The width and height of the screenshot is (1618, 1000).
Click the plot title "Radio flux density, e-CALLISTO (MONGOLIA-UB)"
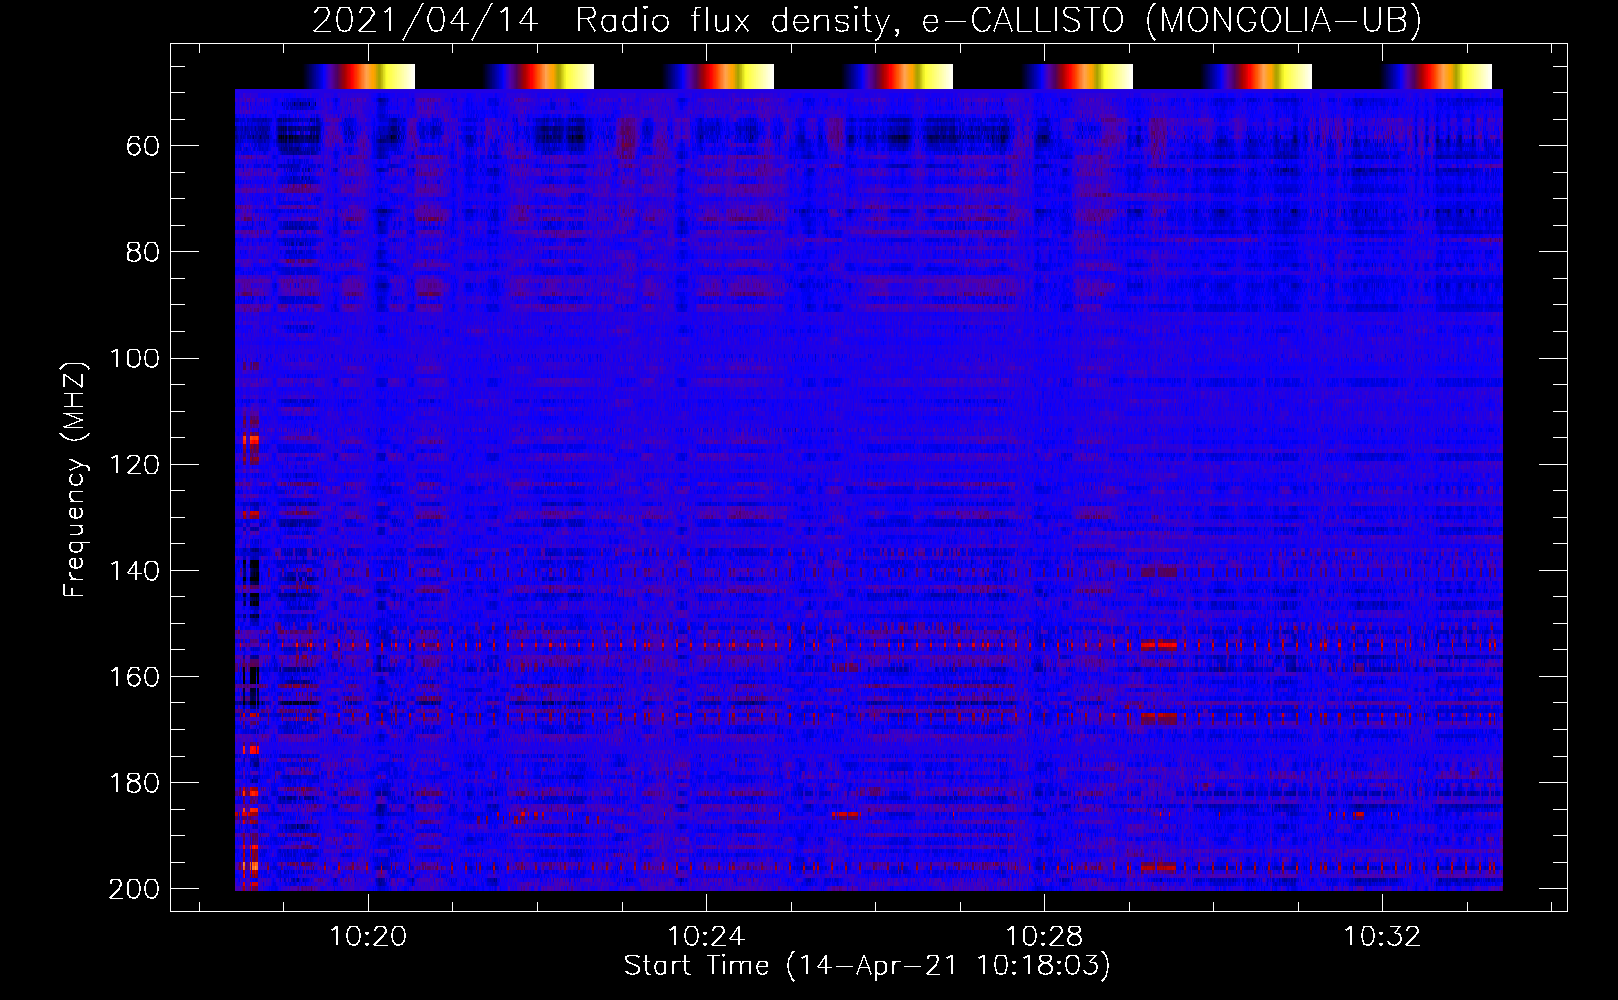pyautogui.click(x=998, y=20)
